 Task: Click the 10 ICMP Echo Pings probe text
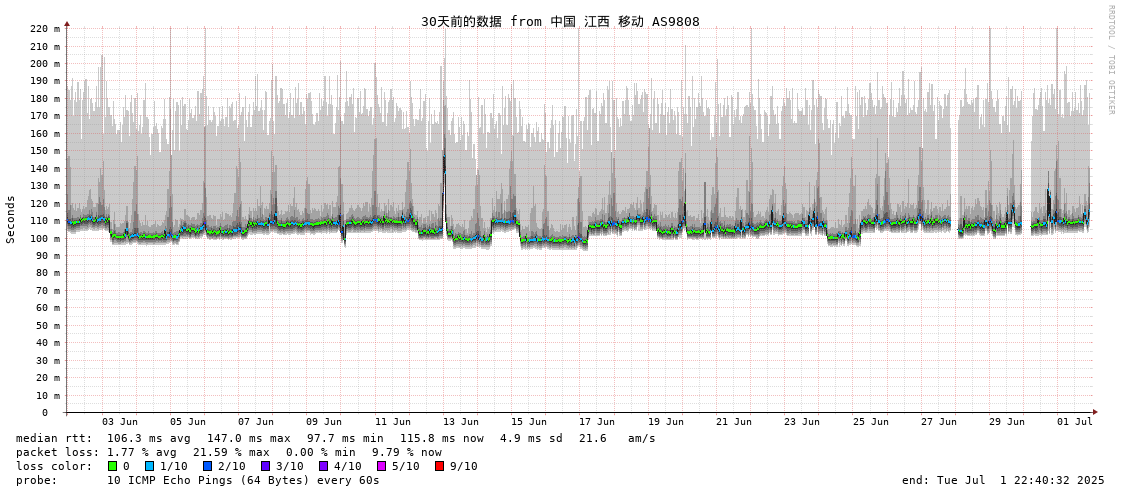[243, 480]
